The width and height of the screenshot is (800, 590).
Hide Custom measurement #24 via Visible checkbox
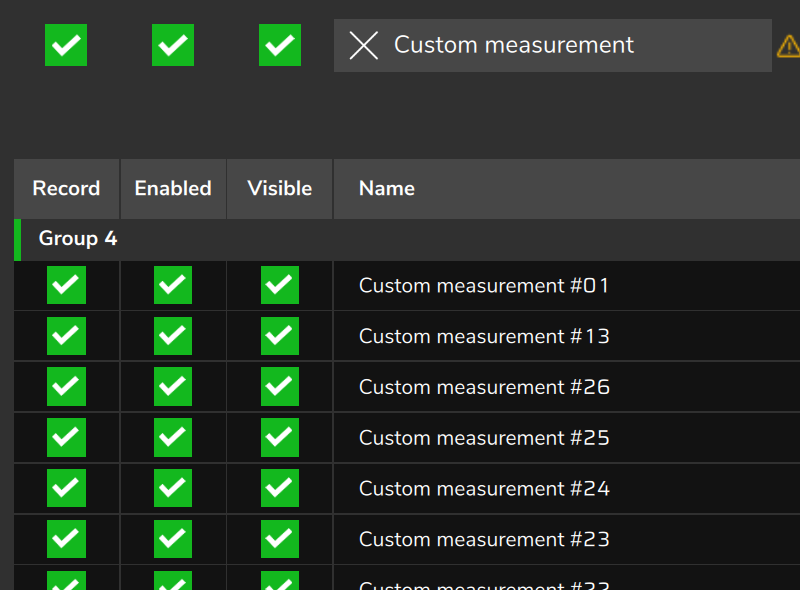(x=280, y=488)
